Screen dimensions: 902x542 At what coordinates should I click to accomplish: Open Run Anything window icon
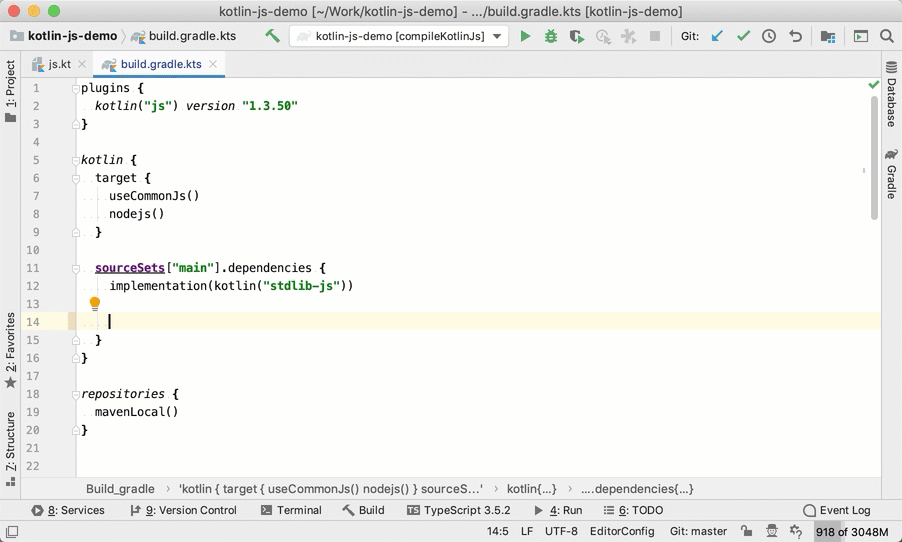861,36
